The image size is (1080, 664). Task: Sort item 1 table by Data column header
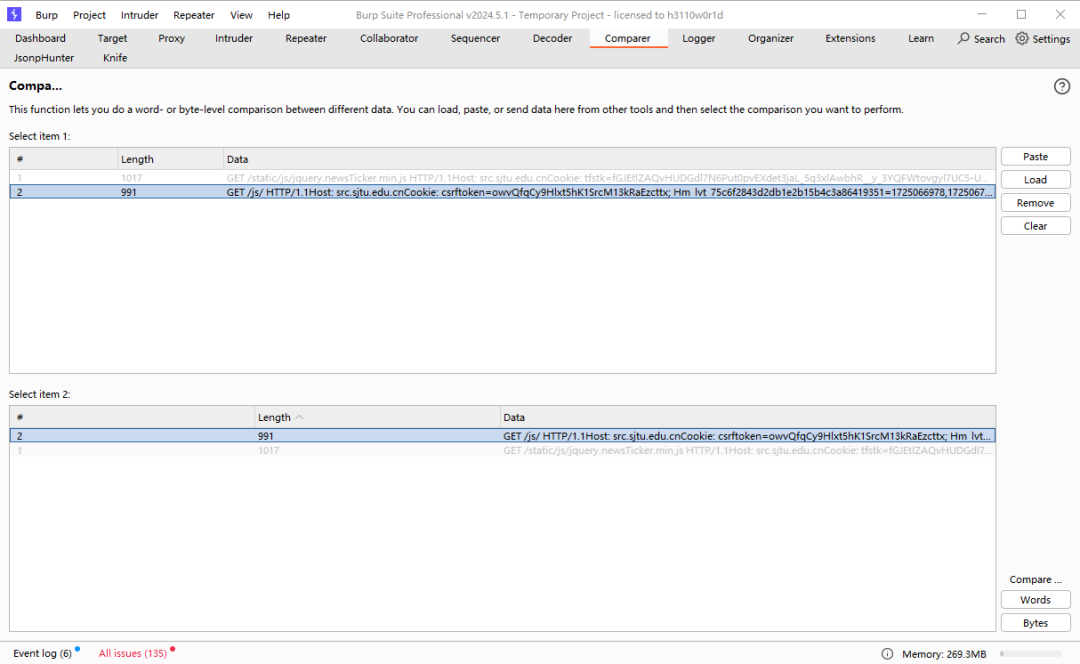610,159
